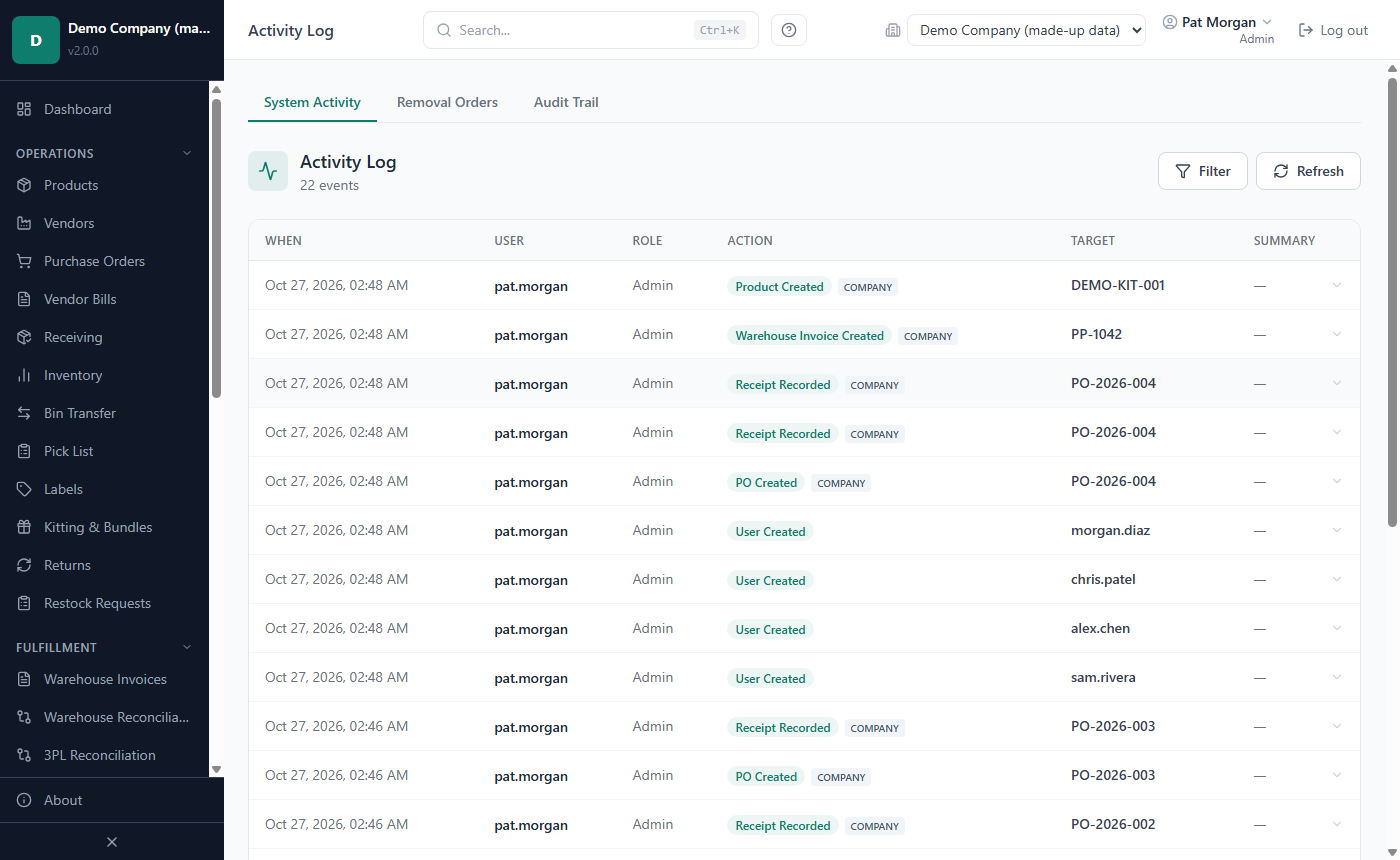Click the Inventory bar chart icon

point(24,375)
